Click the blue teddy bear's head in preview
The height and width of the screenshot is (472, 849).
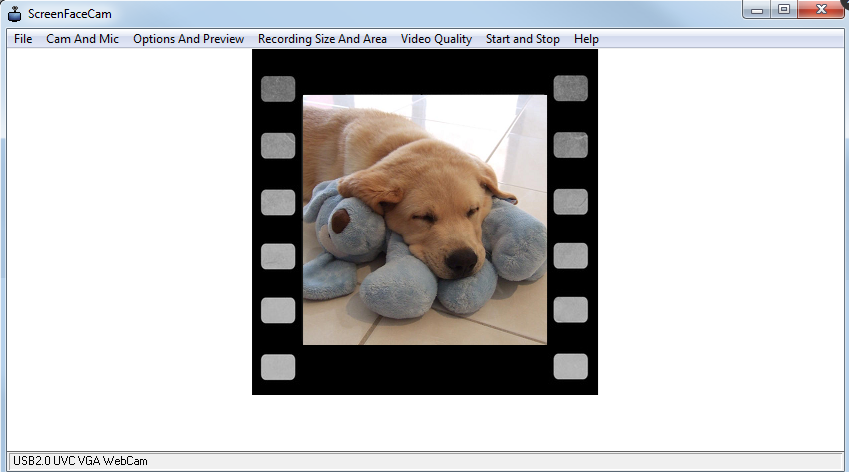click(342, 222)
